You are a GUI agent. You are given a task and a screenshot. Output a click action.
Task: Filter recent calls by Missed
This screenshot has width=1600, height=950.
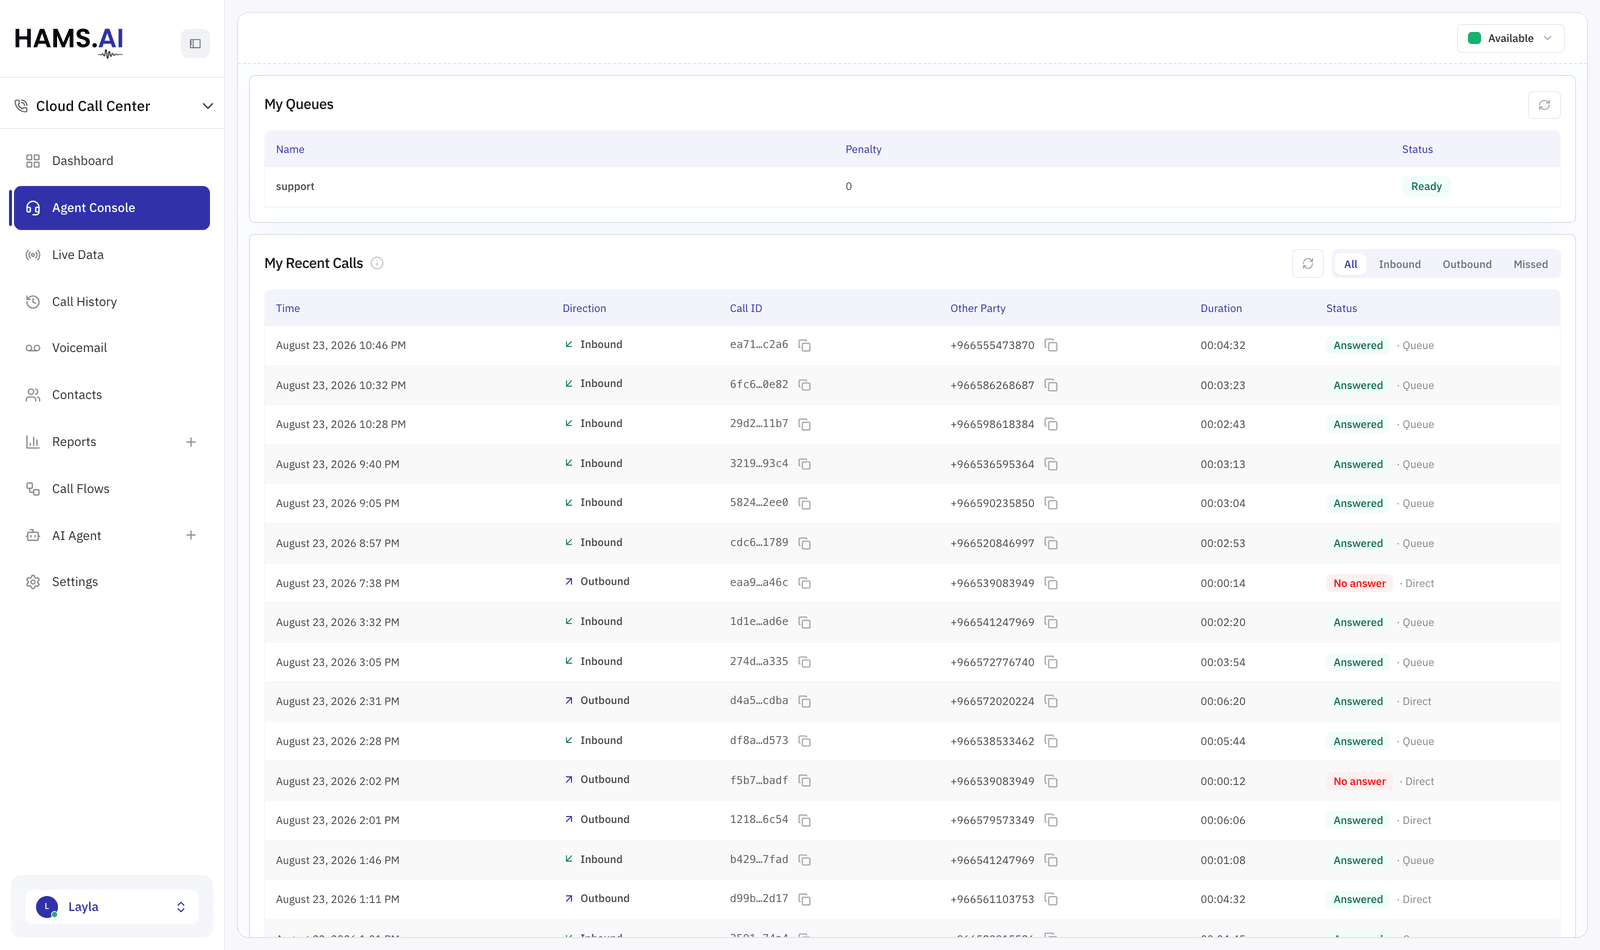point(1530,264)
